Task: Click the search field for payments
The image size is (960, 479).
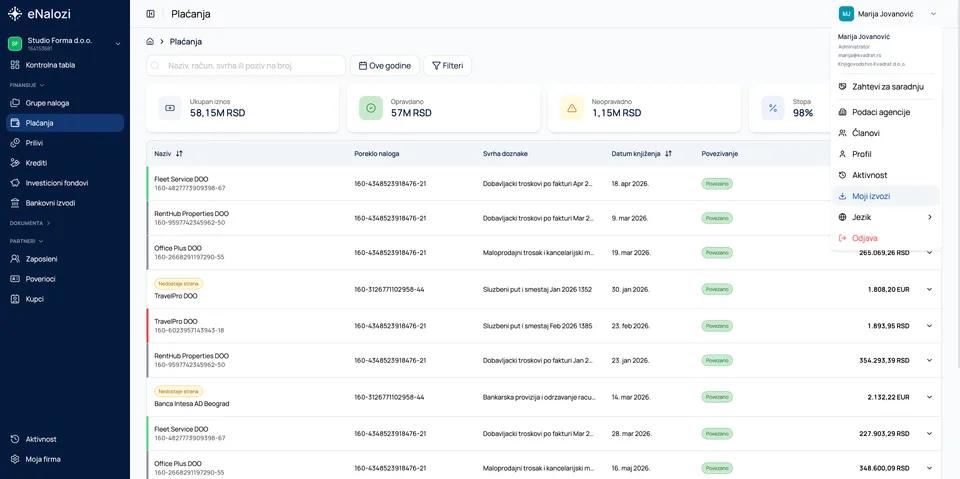Action: pyautogui.click(x=246, y=66)
